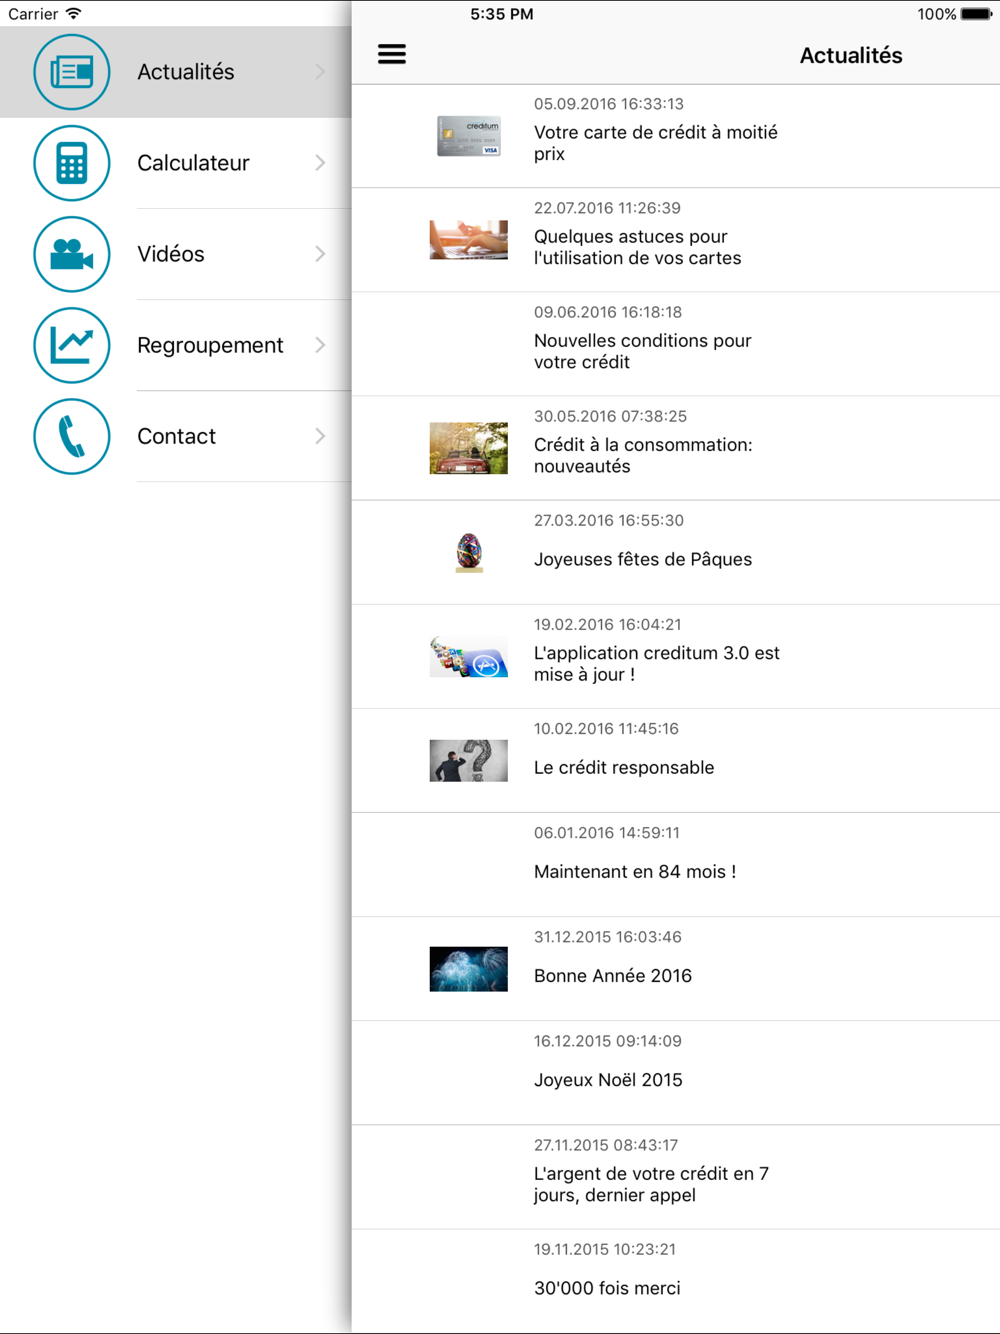Tap the Contact phone icon
The height and width of the screenshot is (1334, 1000).
click(x=72, y=436)
